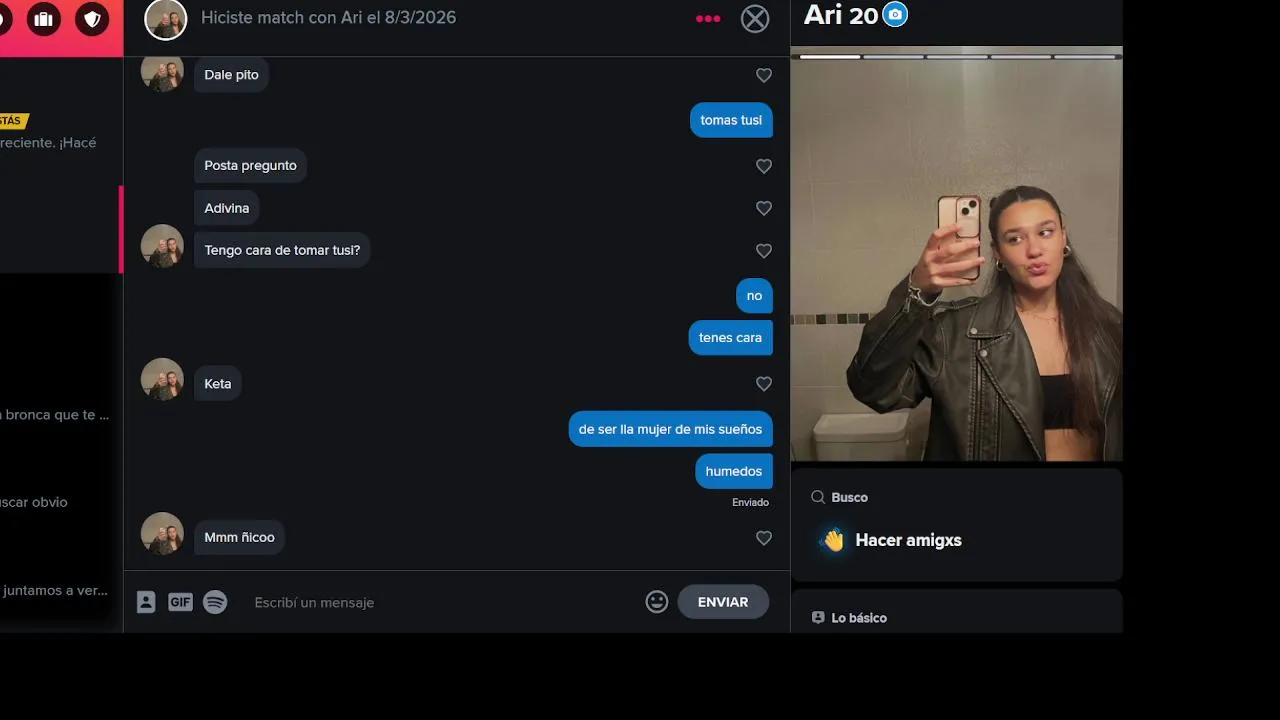The height and width of the screenshot is (720, 1280).
Task: Select the second photo indicator bar segment
Action: [894, 57]
